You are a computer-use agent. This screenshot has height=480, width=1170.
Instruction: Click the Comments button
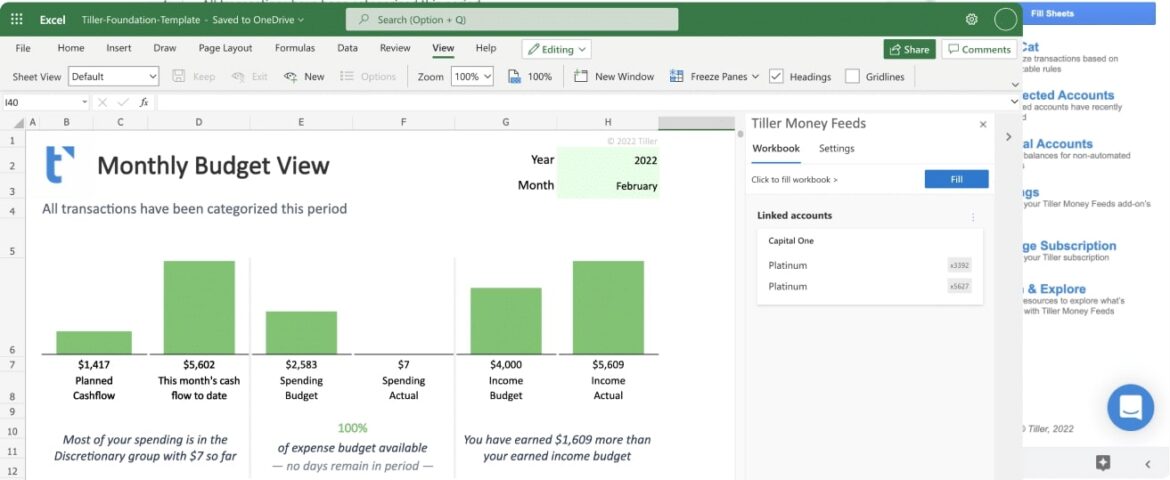980,49
